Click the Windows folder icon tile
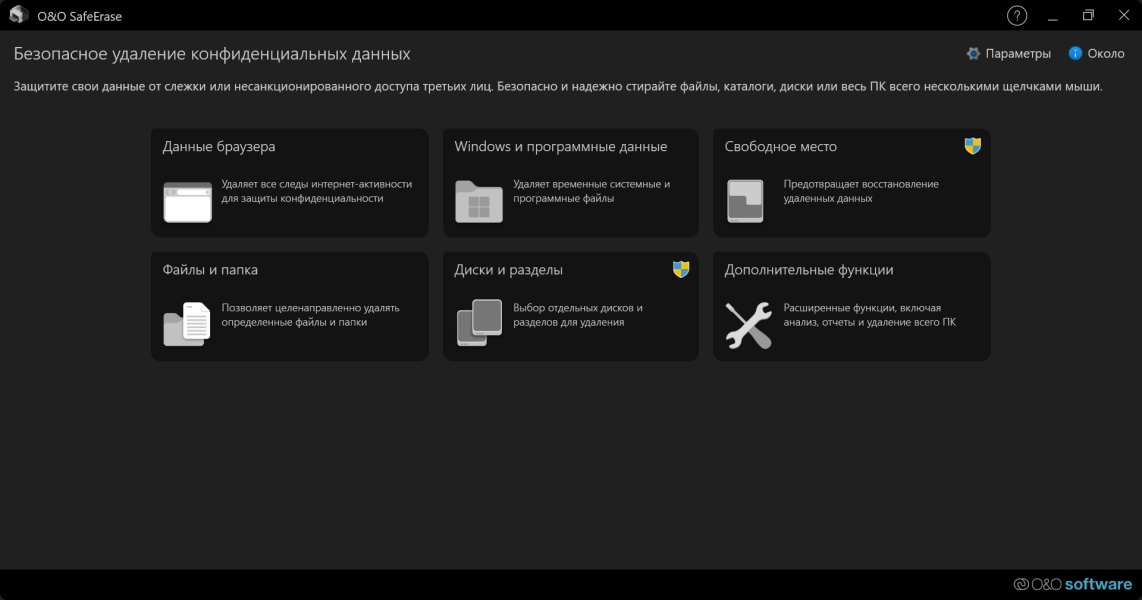1142x600 pixels. click(x=479, y=202)
